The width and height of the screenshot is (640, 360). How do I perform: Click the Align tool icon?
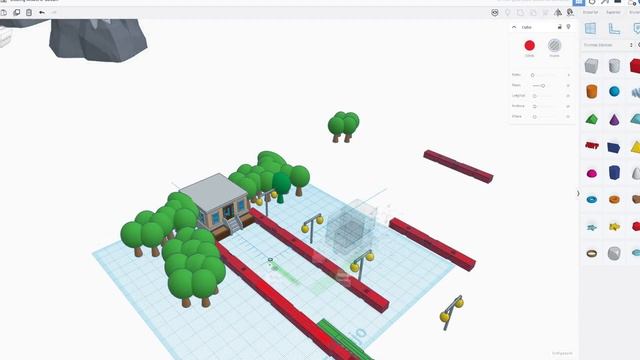[x=545, y=13]
